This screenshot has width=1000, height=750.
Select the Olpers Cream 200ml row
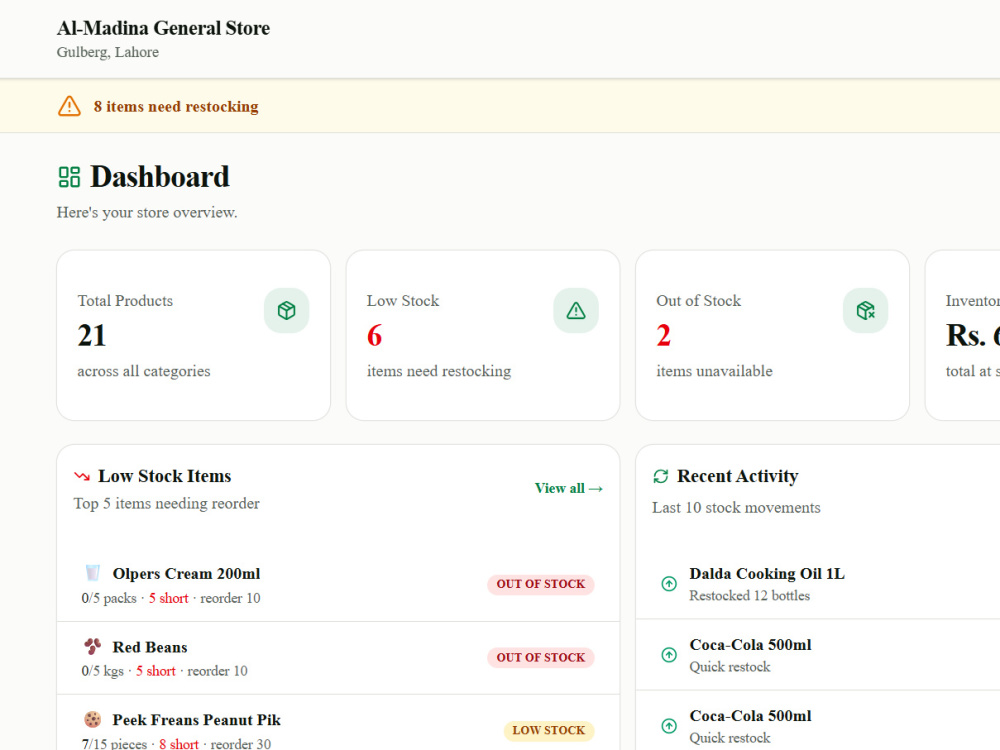tap(338, 585)
